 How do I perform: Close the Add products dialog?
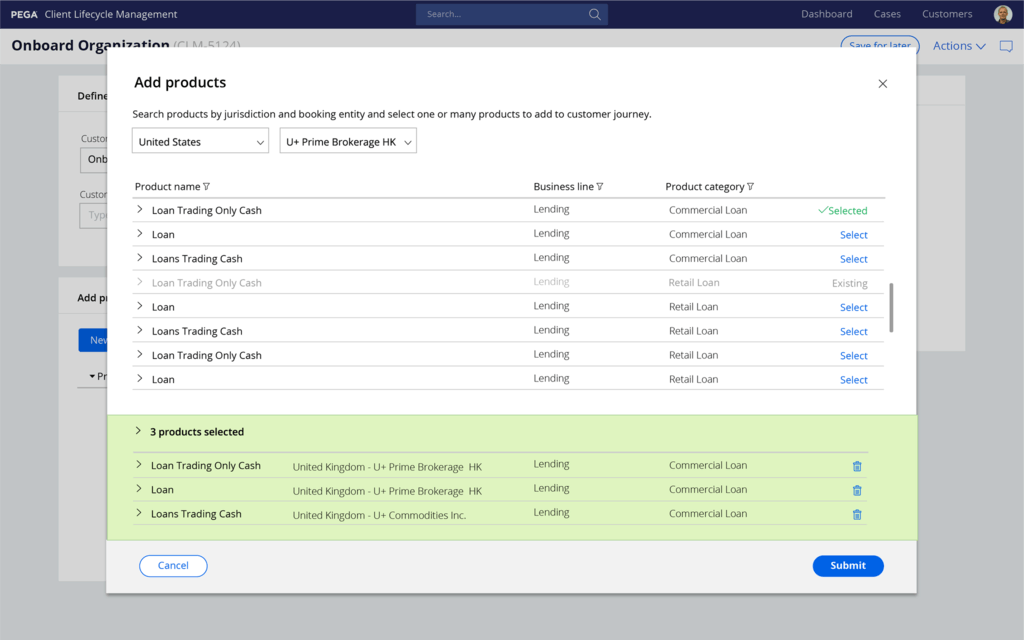[x=882, y=84]
